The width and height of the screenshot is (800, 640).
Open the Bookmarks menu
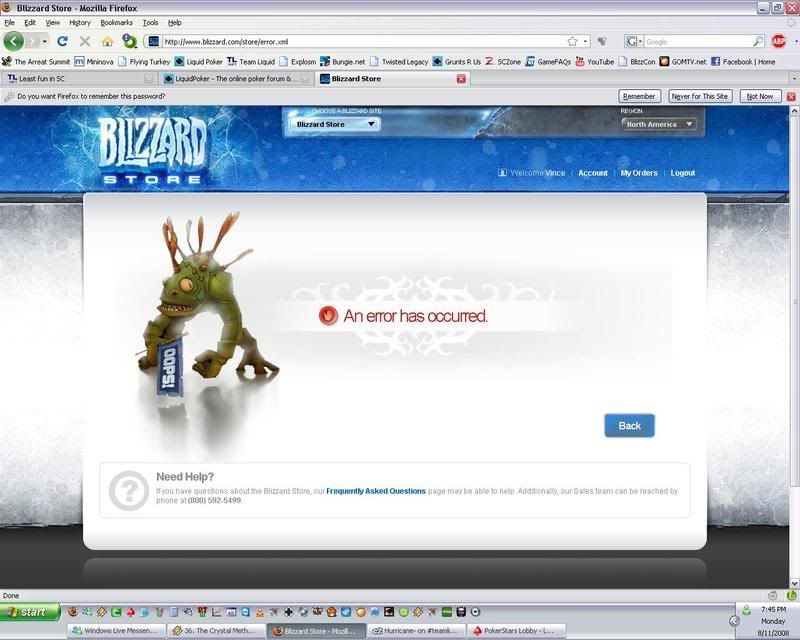coord(116,22)
